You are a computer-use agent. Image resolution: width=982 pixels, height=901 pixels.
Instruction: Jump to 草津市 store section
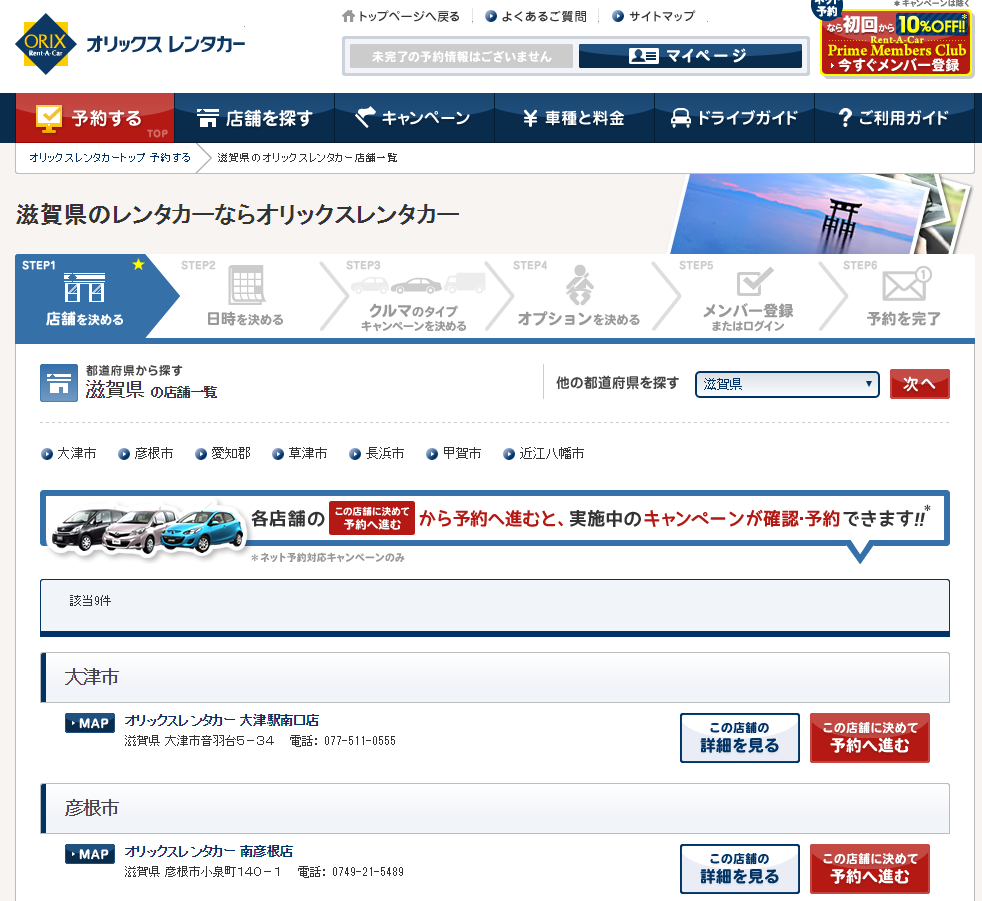point(307,454)
